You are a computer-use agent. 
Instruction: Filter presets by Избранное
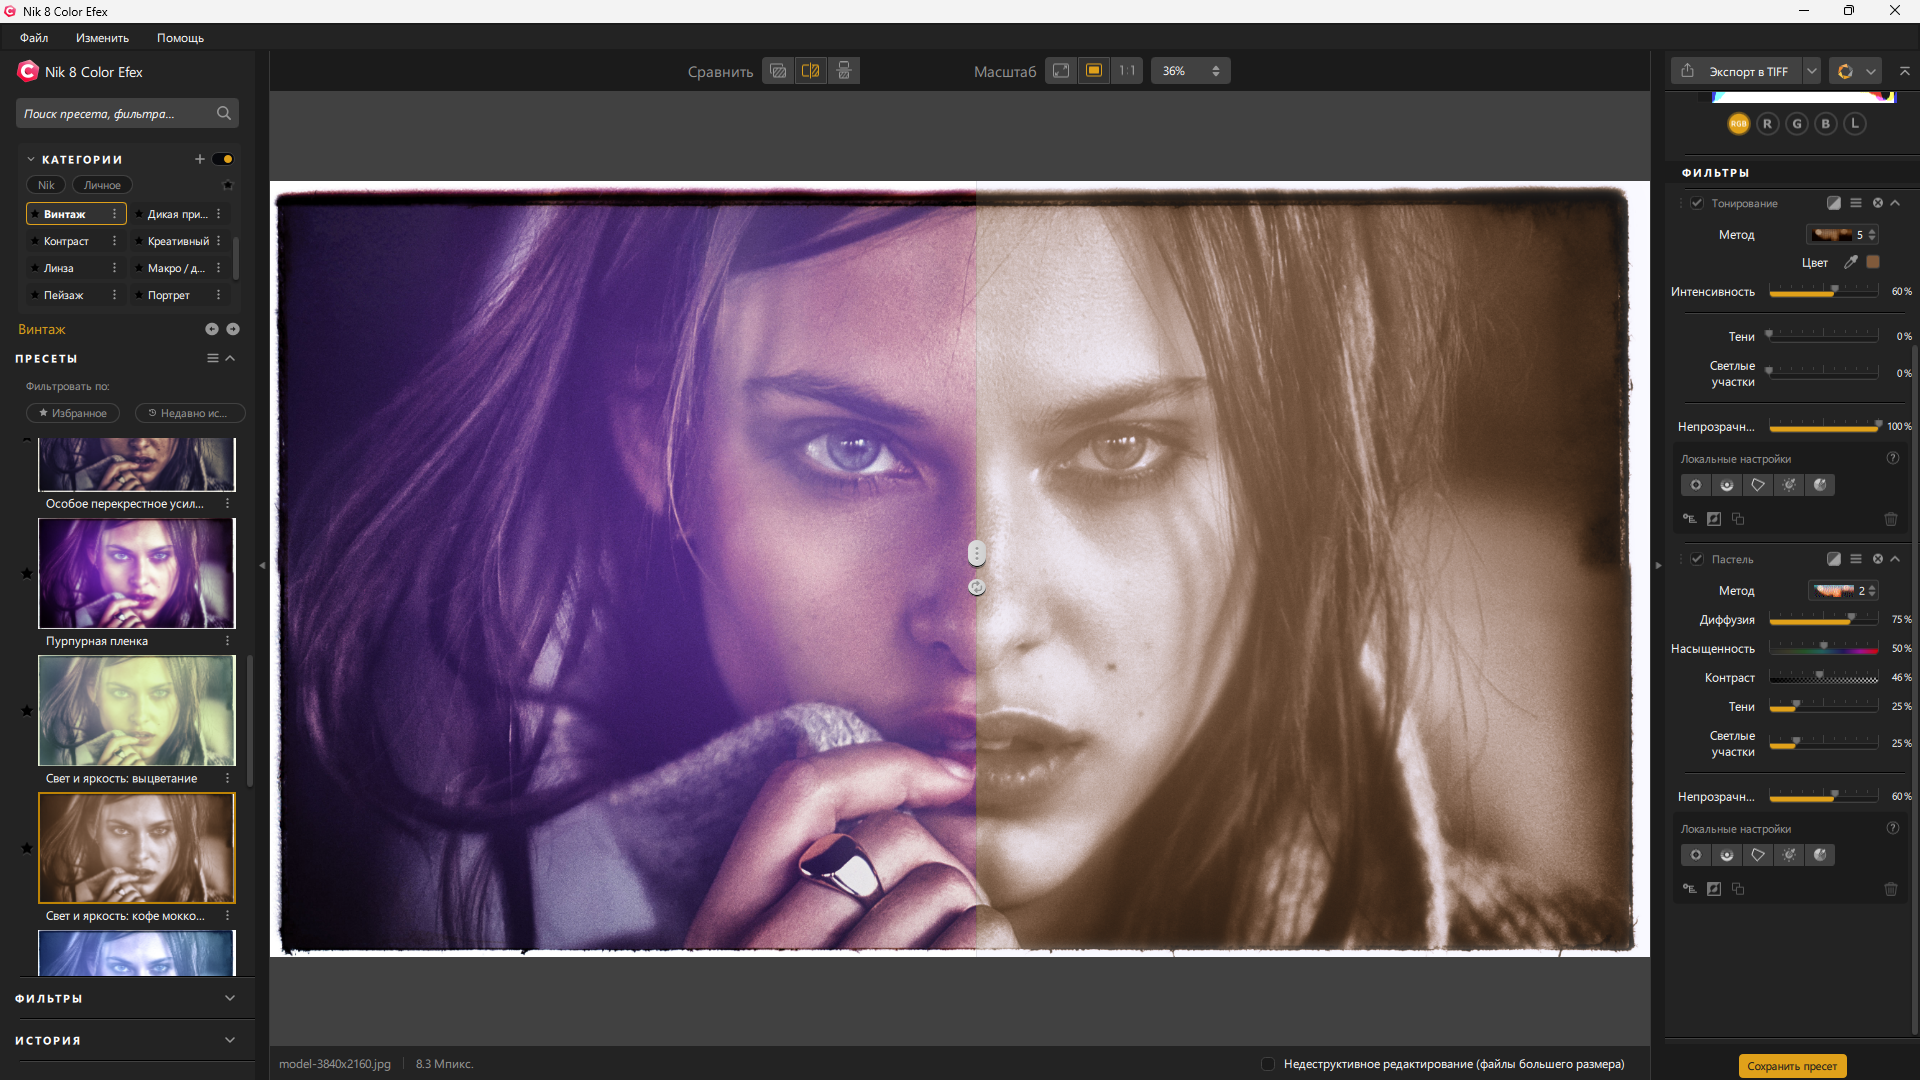[x=73, y=413]
